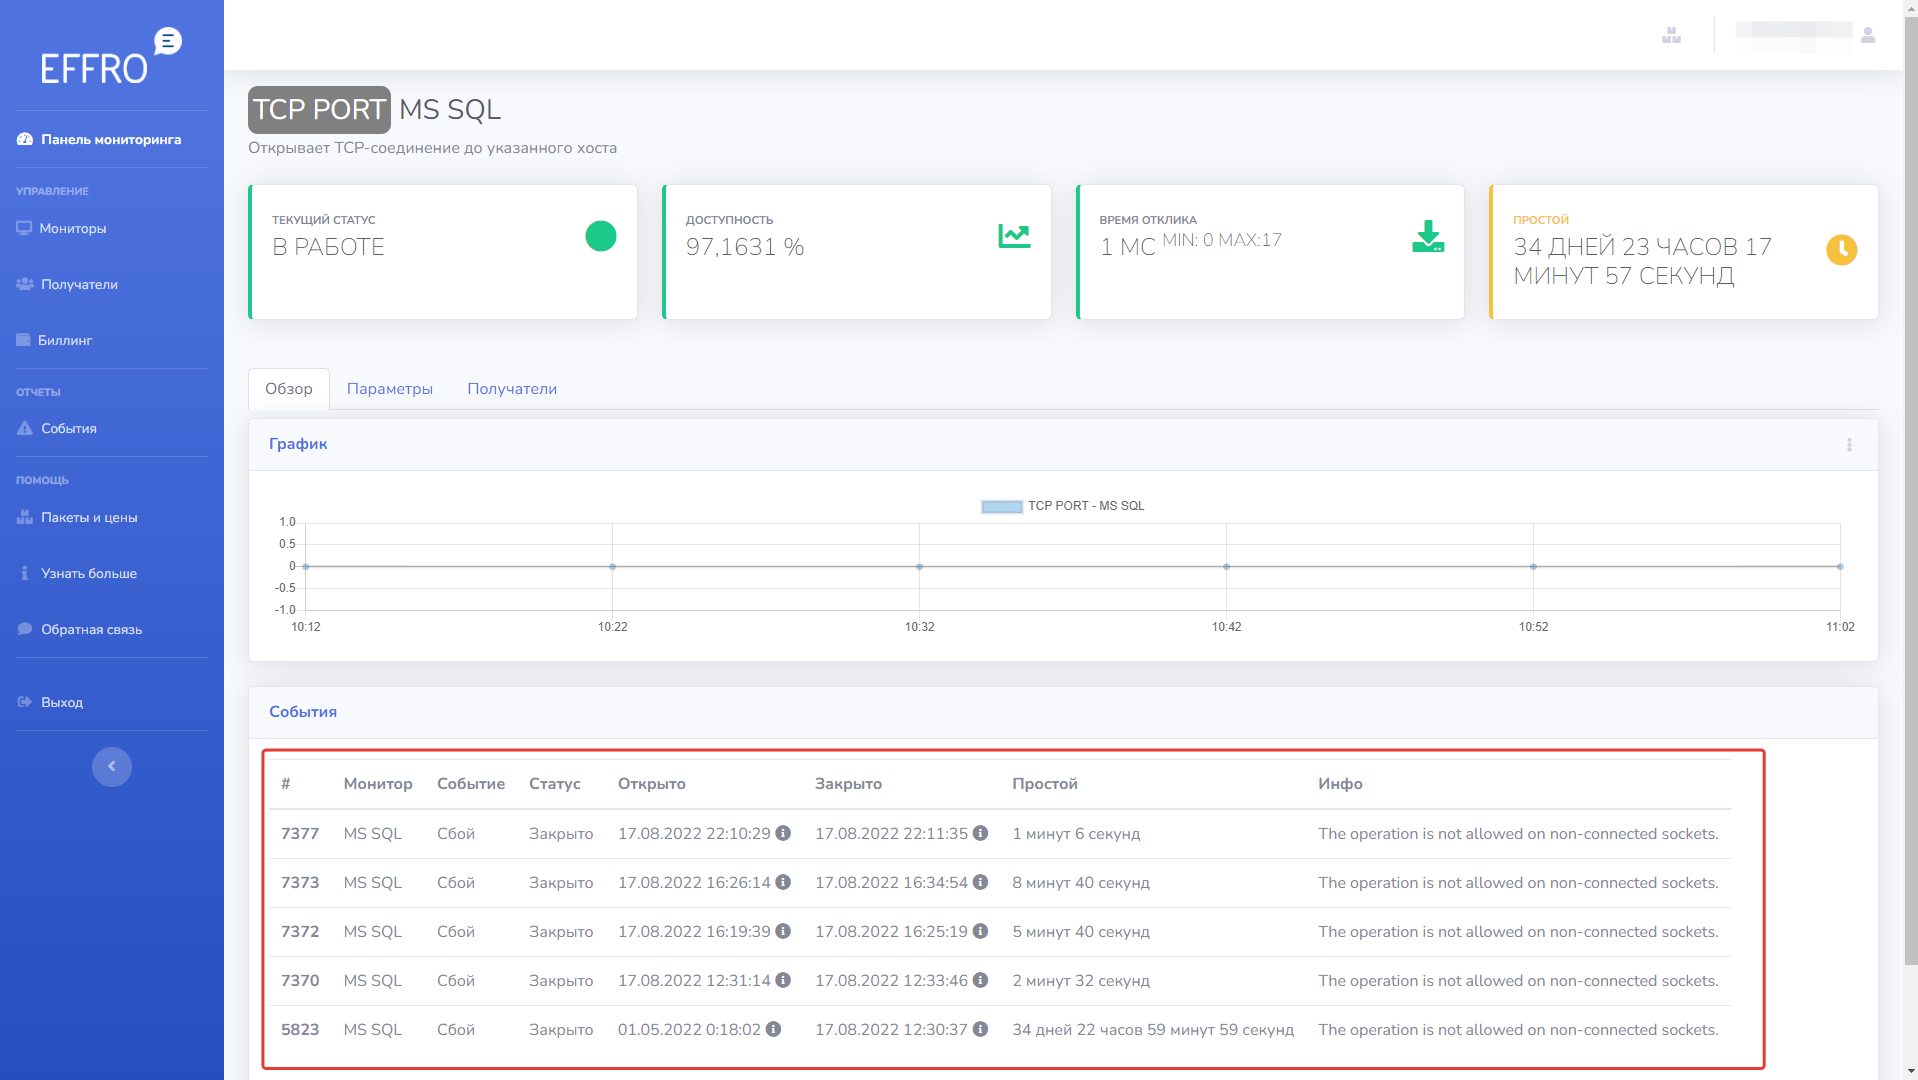Click the yellow clock downtime icon
Viewport: 1918px width, 1080px height.
tap(1841, 250)
